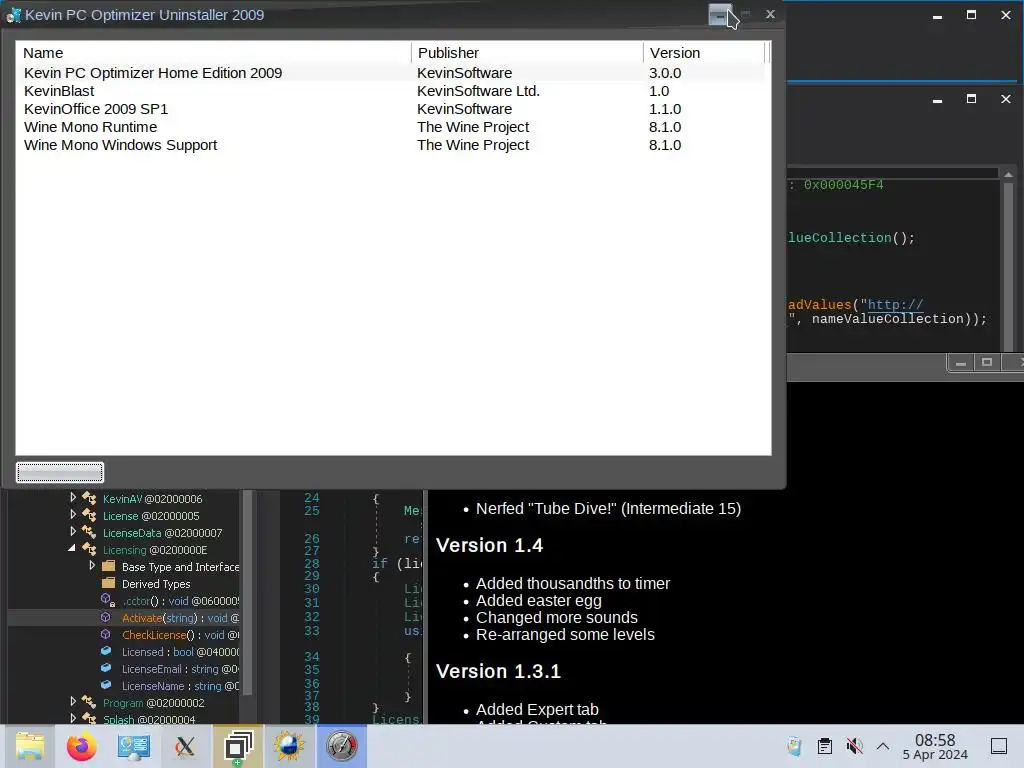Expand the License @02000005 node

73,515
